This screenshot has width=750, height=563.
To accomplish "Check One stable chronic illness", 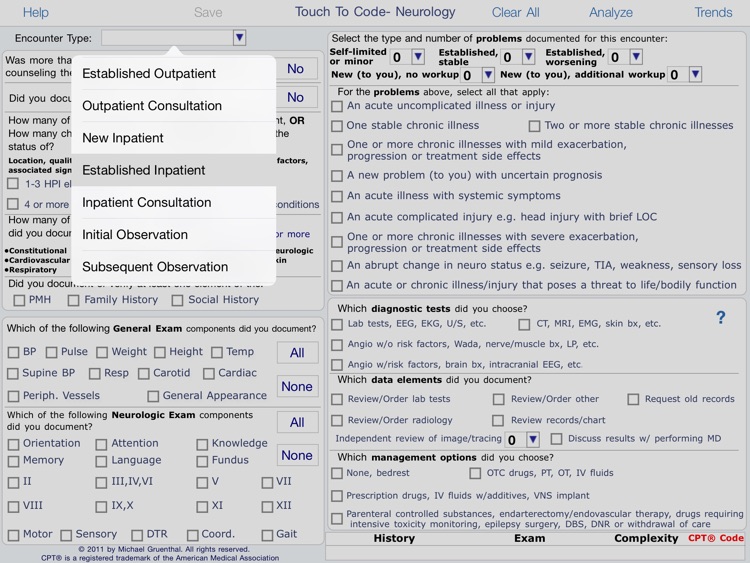I will click(337, 126).
